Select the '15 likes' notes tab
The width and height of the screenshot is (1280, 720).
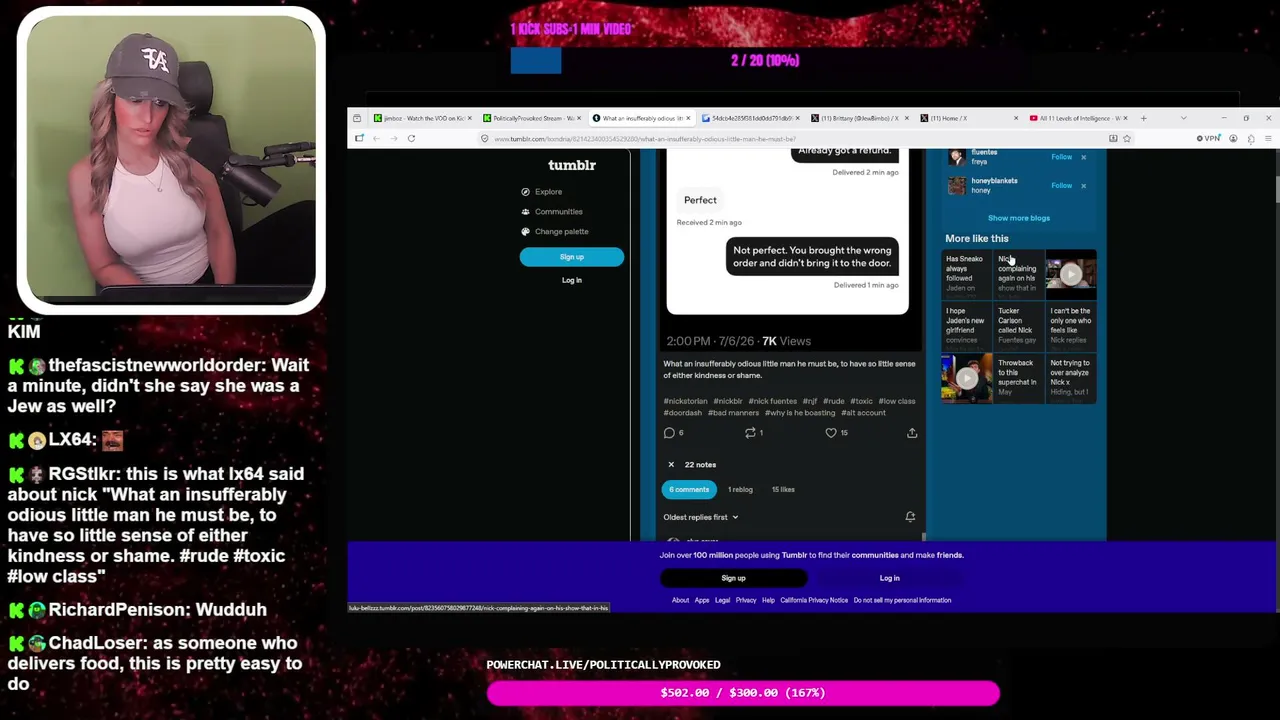(783, 490)
